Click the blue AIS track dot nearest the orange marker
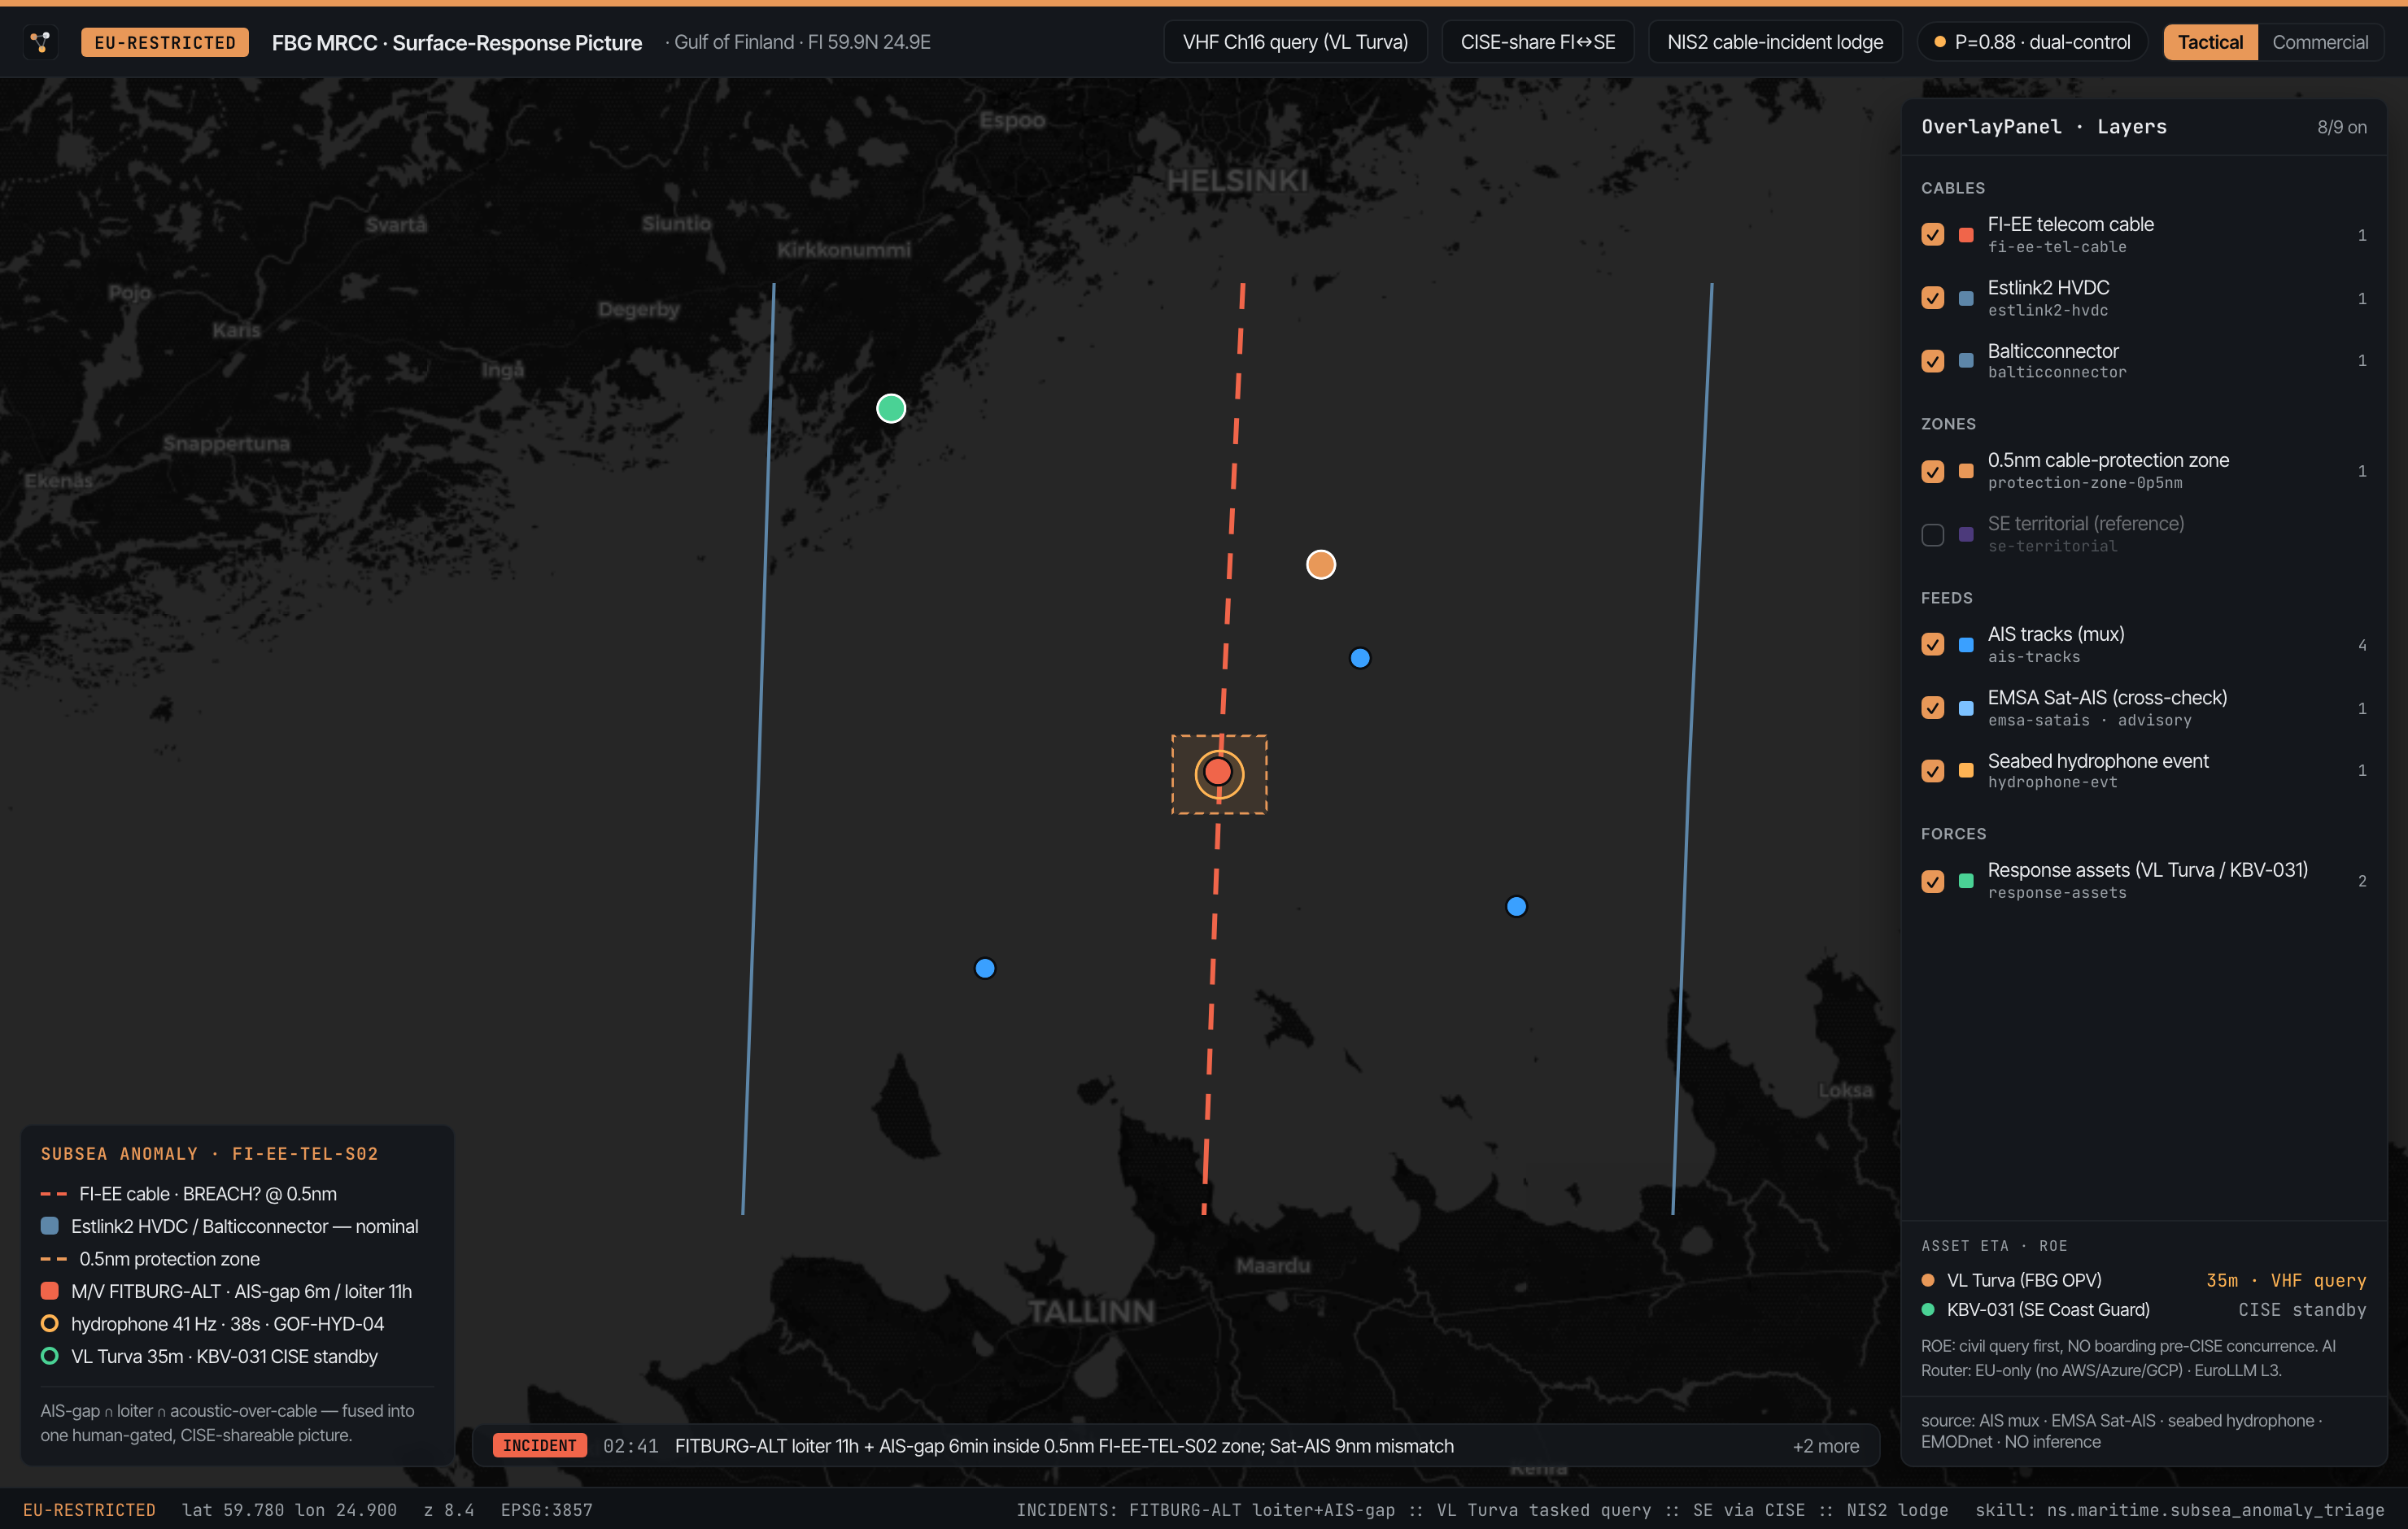Screen dimensions: 2408x1529 coord(1360,658)
